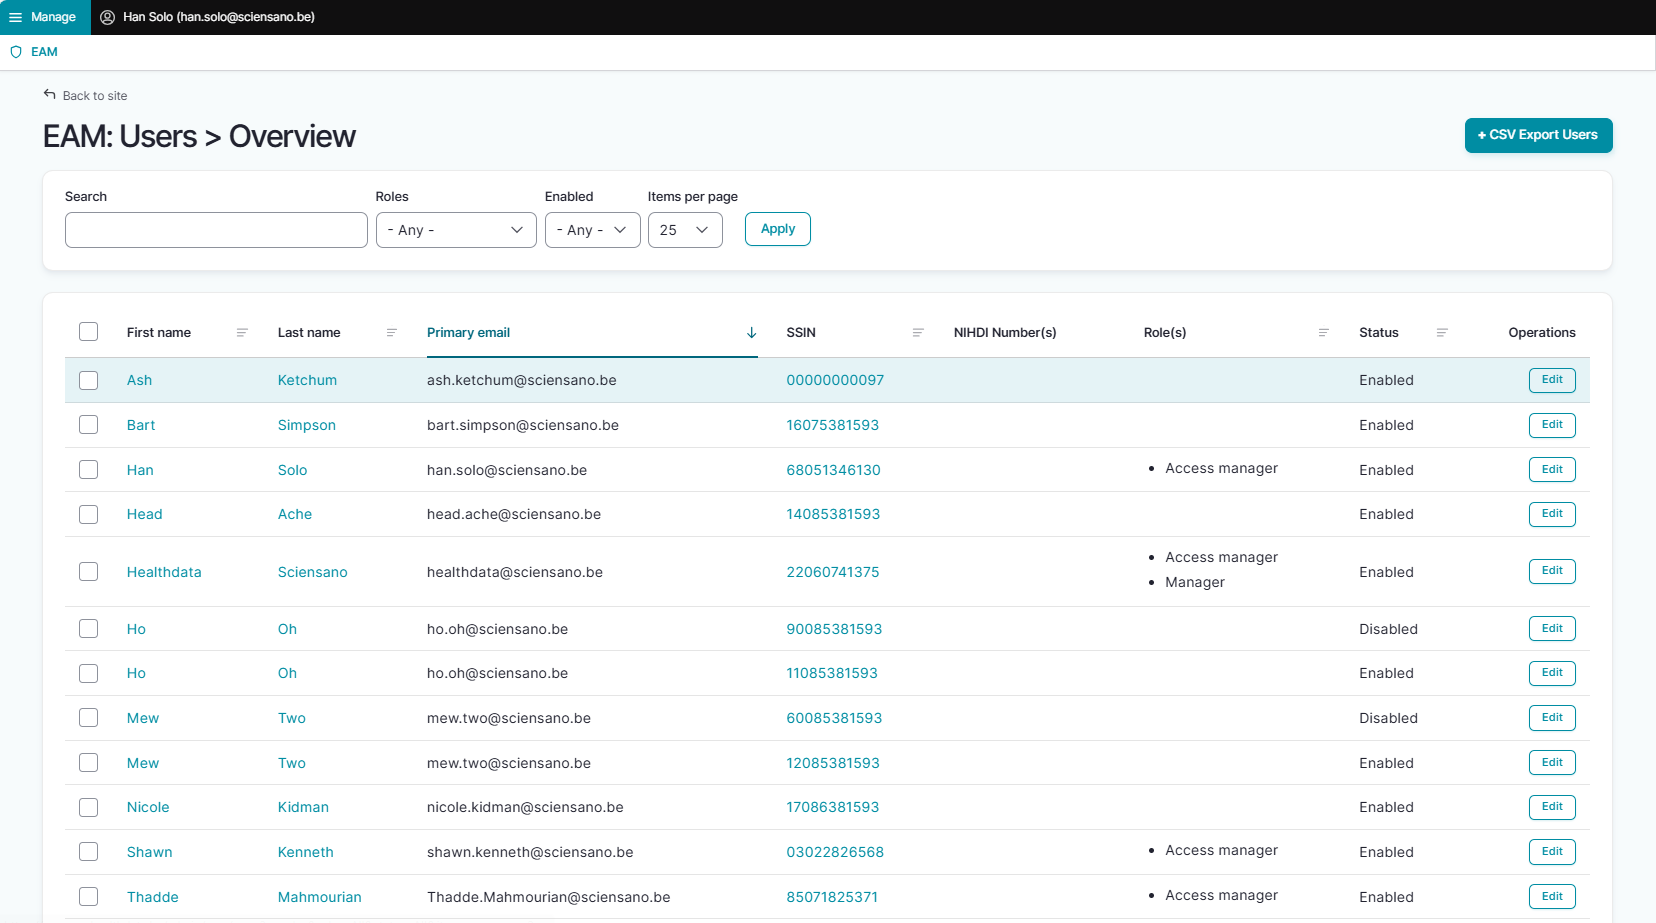
Task: Click the Status column sort icon
Action: (1442, 333)
